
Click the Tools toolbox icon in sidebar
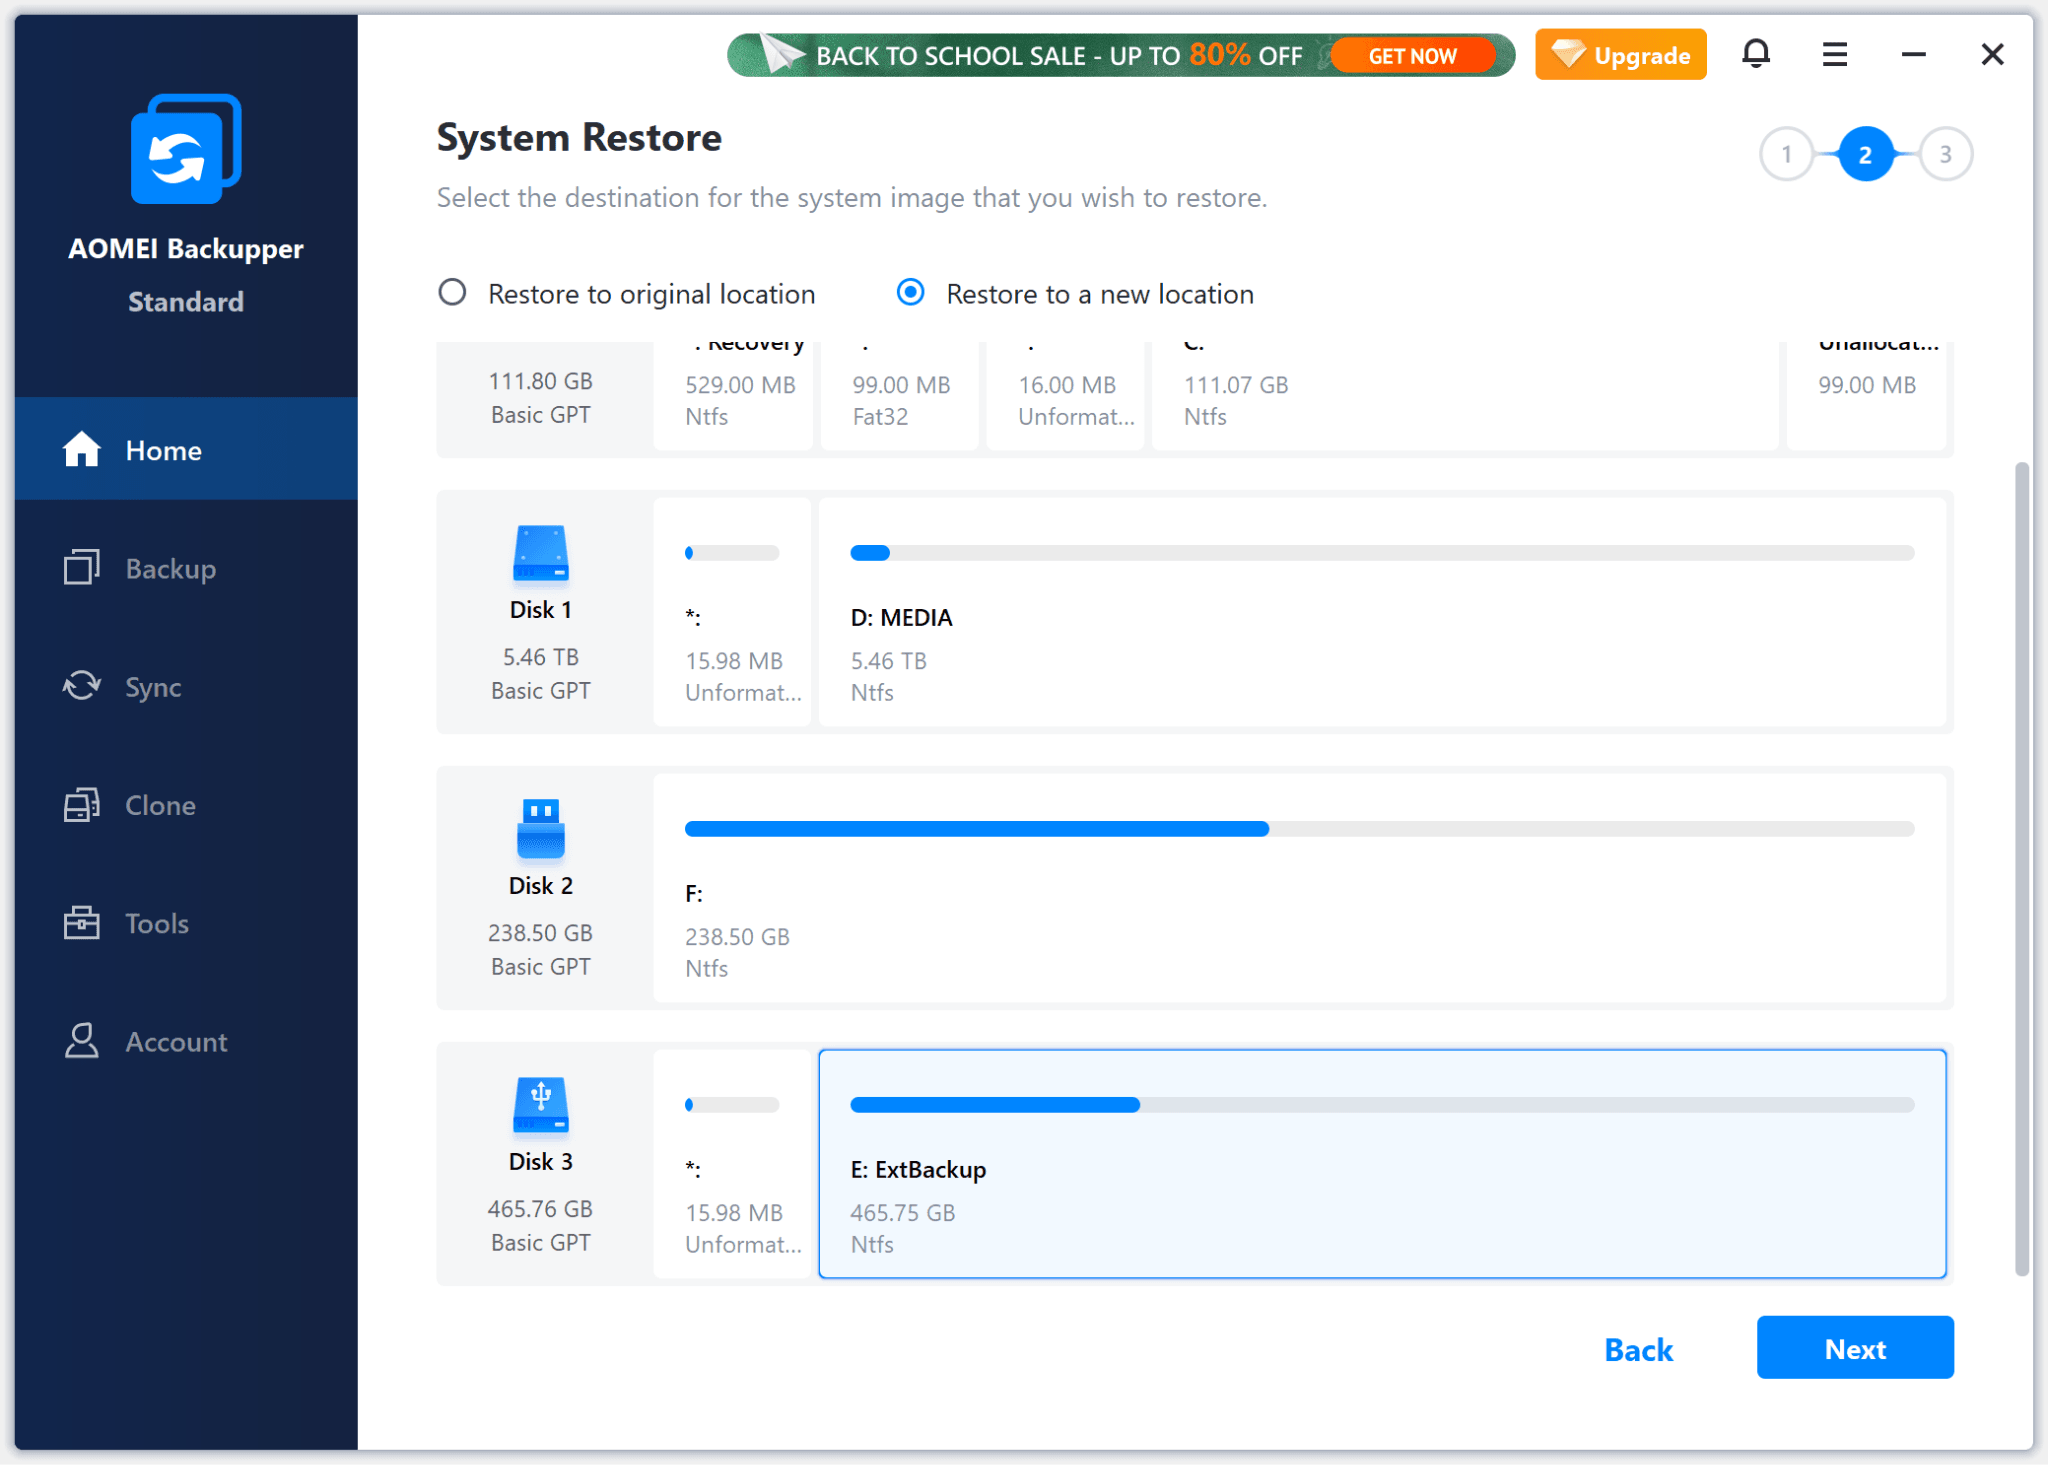pos(82,923)
